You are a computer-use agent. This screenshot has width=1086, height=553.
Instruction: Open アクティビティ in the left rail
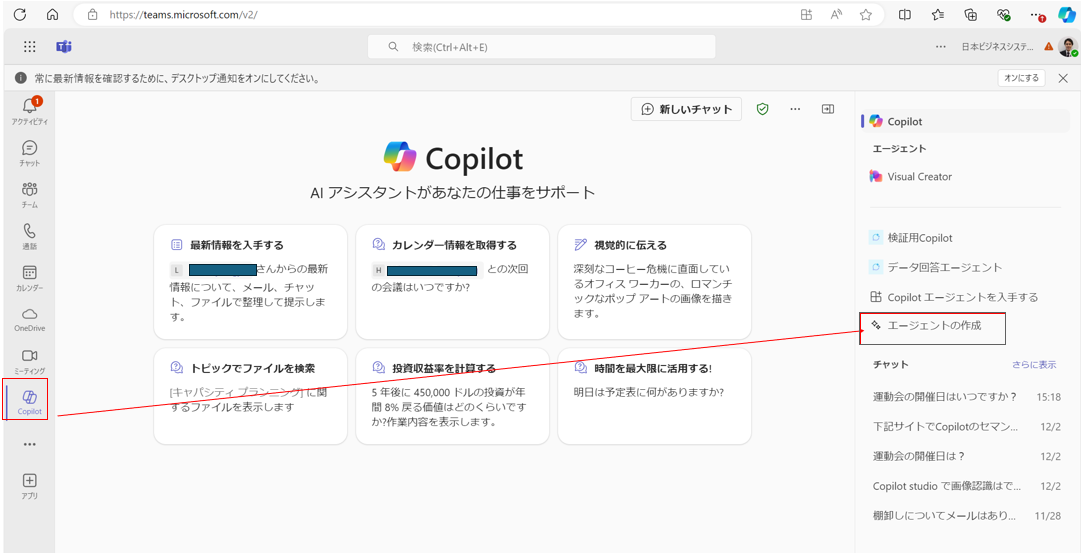click(30, 111)
